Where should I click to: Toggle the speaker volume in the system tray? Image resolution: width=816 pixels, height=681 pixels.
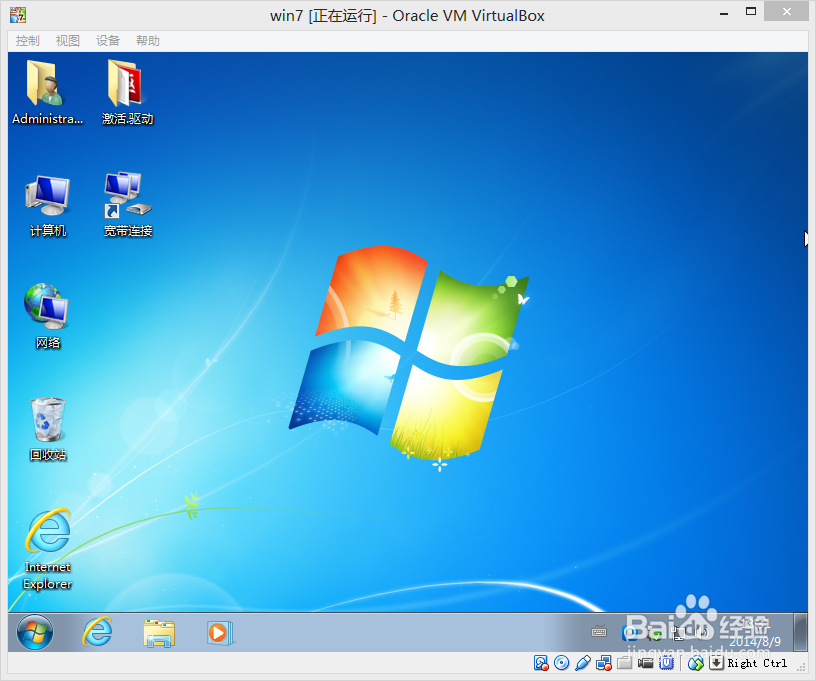click(702, 631)
